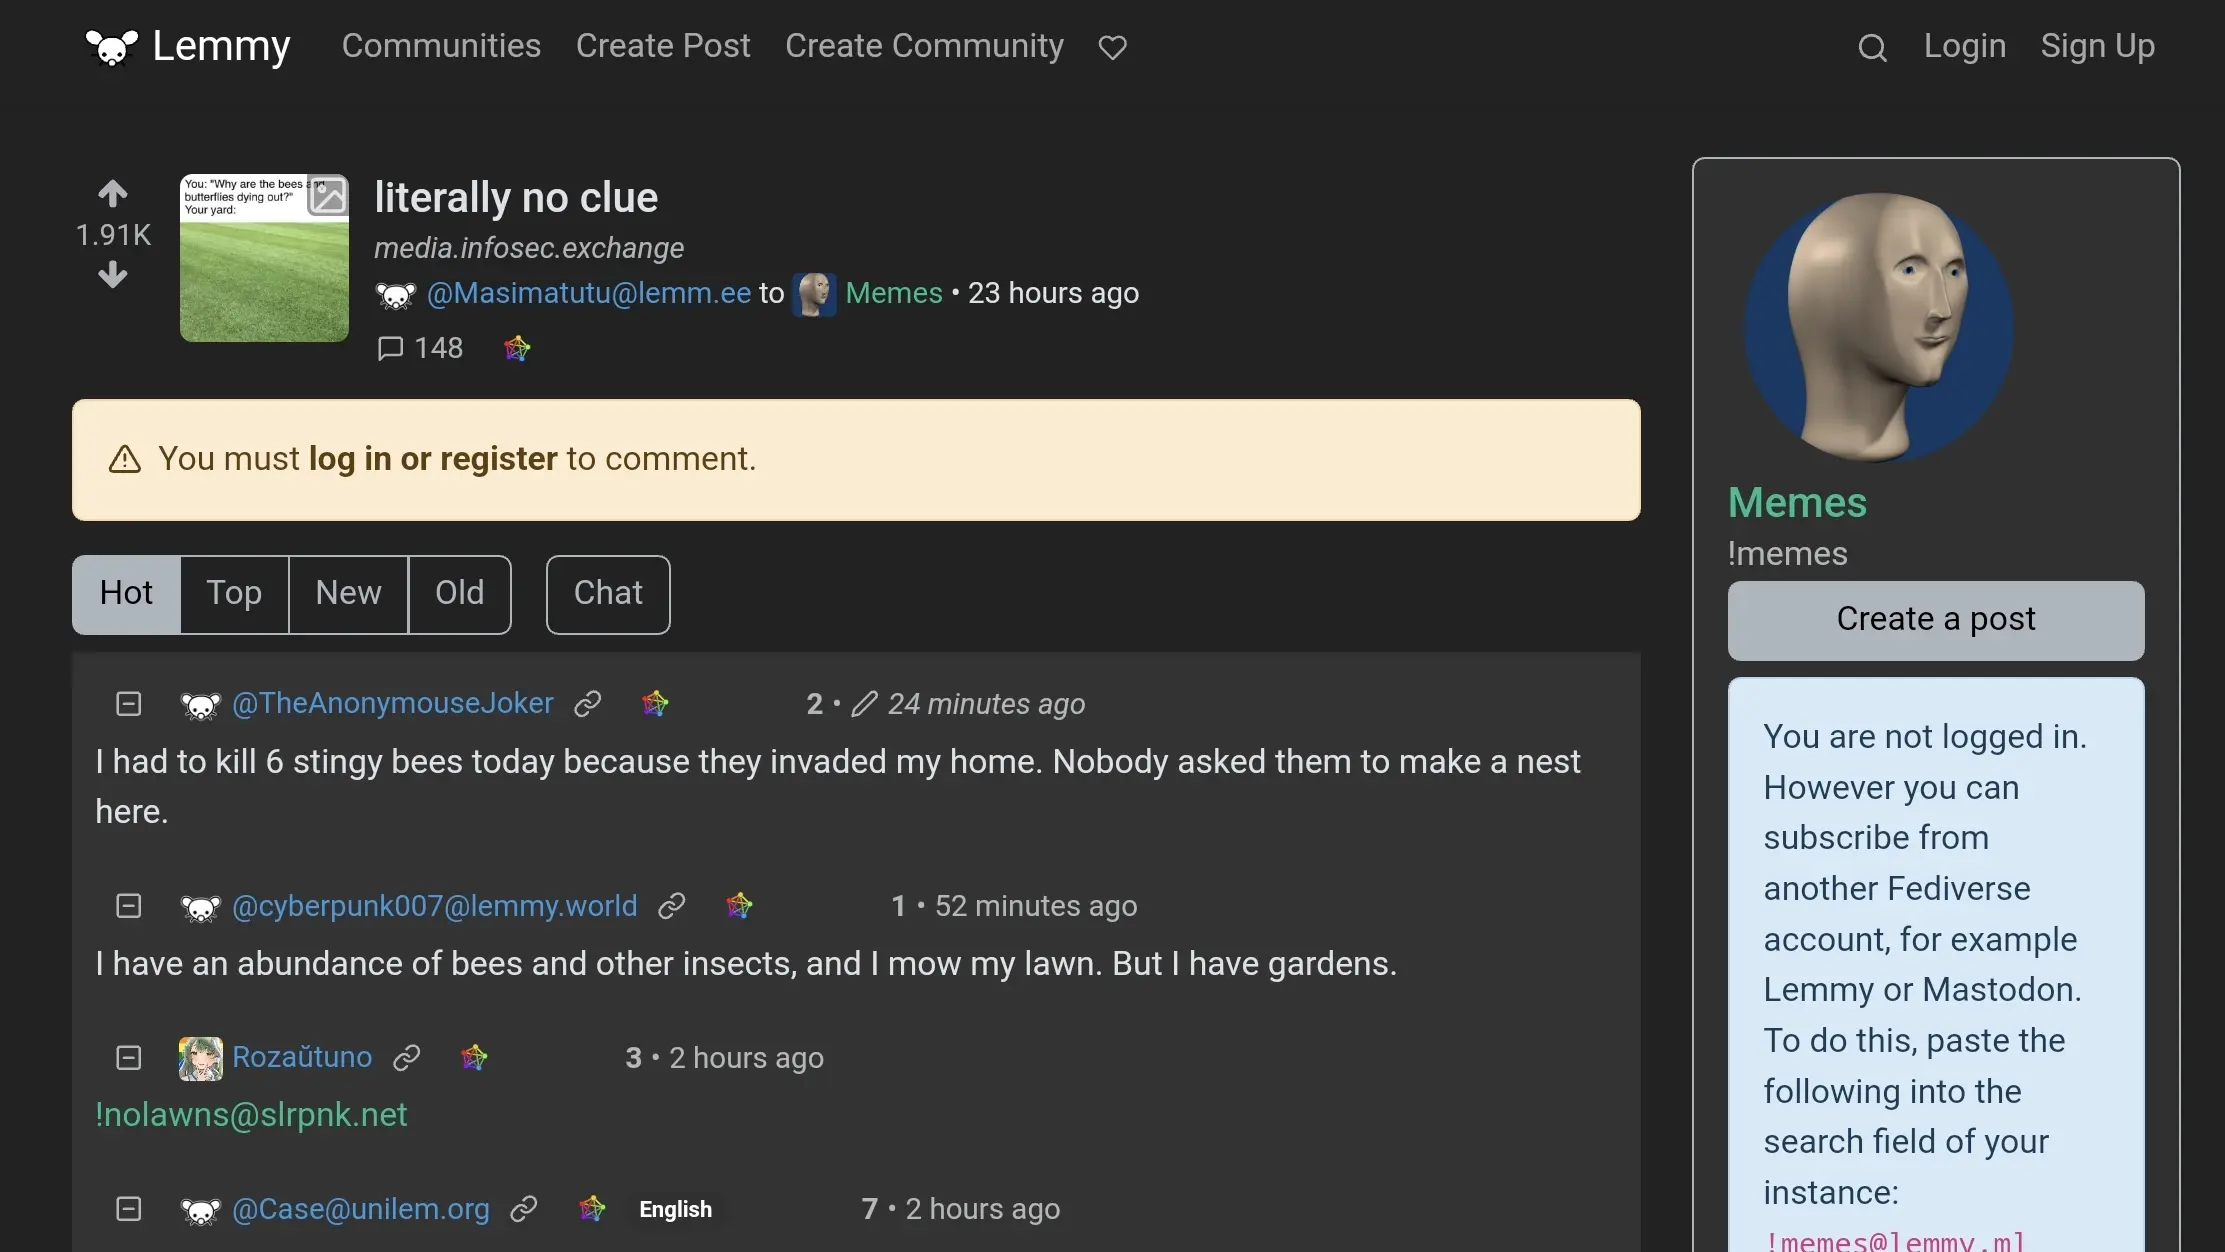Sort comments by Top
This screenshot has height=1252, width=2225.
tap(234, 594)
